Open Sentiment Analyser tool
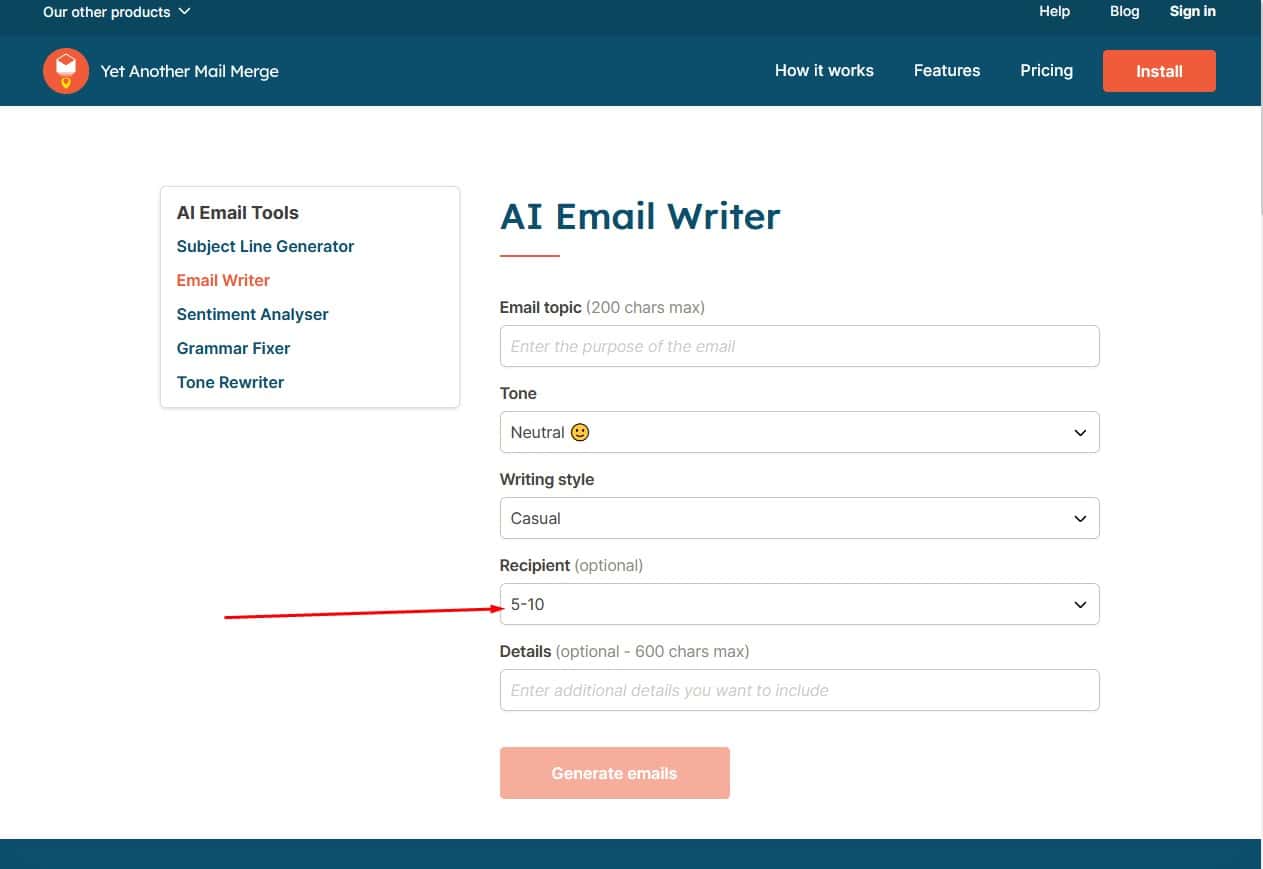The height and width of the screenshot is (869, 1263). click(252, 314)
